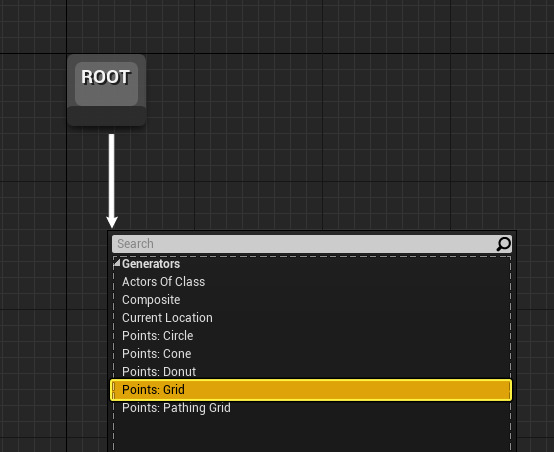Select Points: Donut generator
This screenshot has width=554, height=452.
click(159, 371)
